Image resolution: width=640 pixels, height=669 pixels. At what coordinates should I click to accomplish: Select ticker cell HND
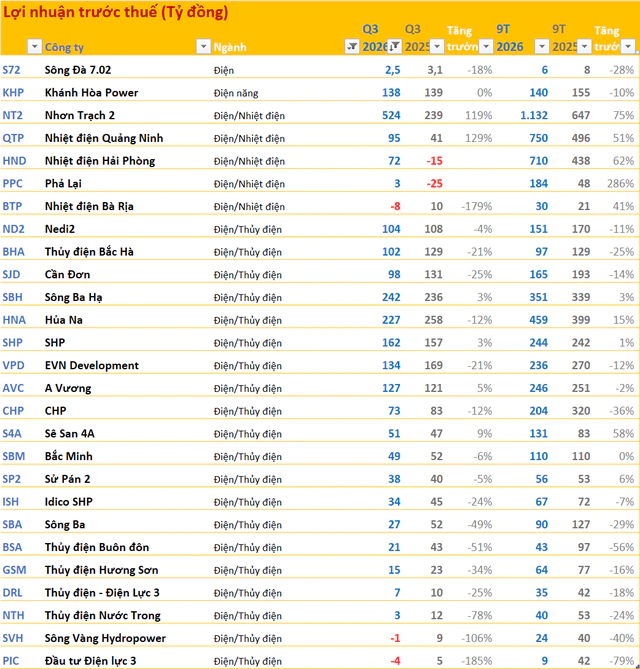tap(15, 161)
